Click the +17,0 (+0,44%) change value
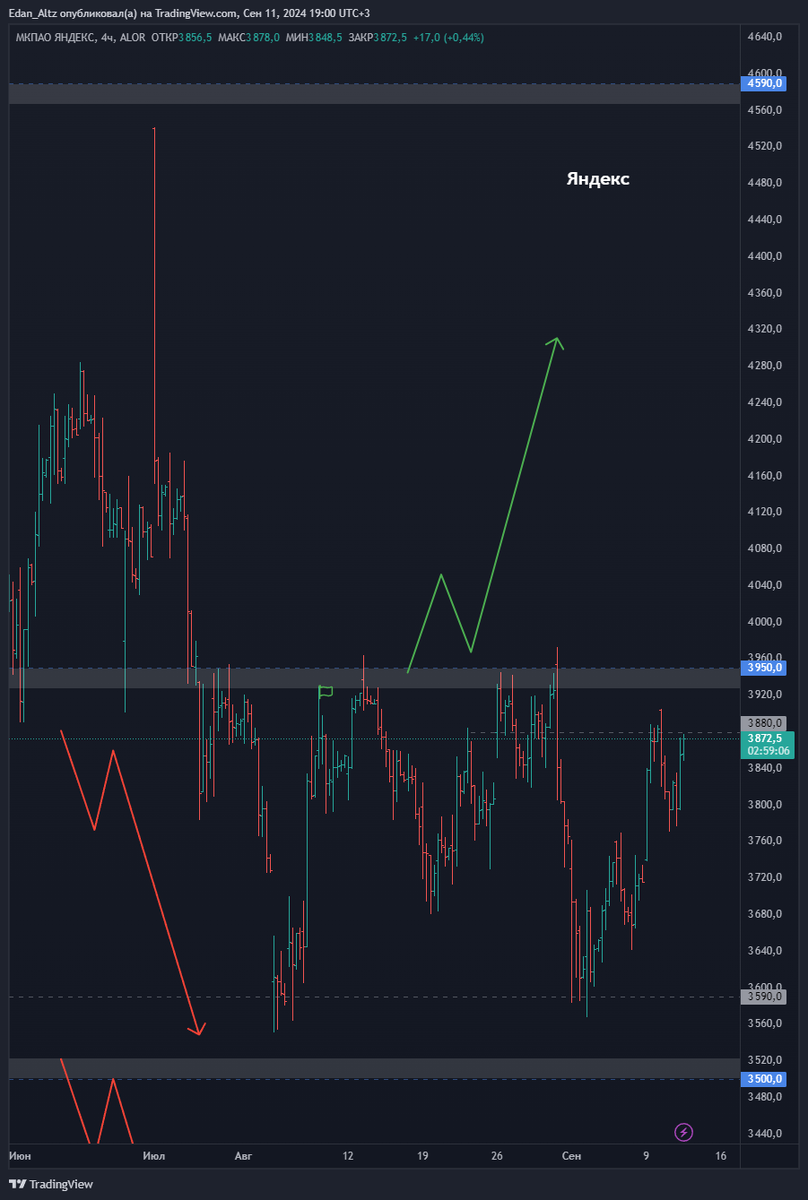The height and width of the screenshot is (1200, 808). tap(448, 37)
